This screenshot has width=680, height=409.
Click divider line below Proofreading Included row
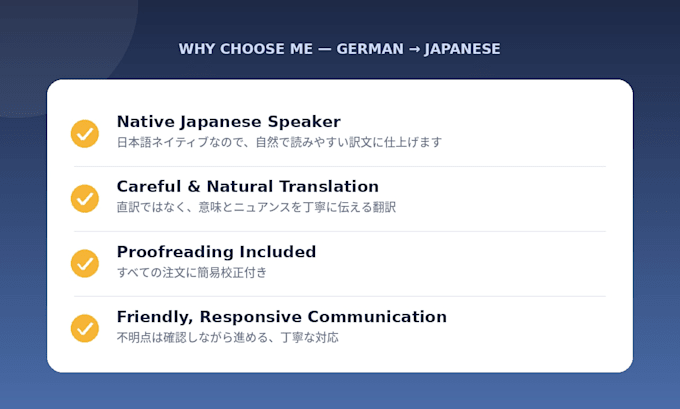coord(340,296)
